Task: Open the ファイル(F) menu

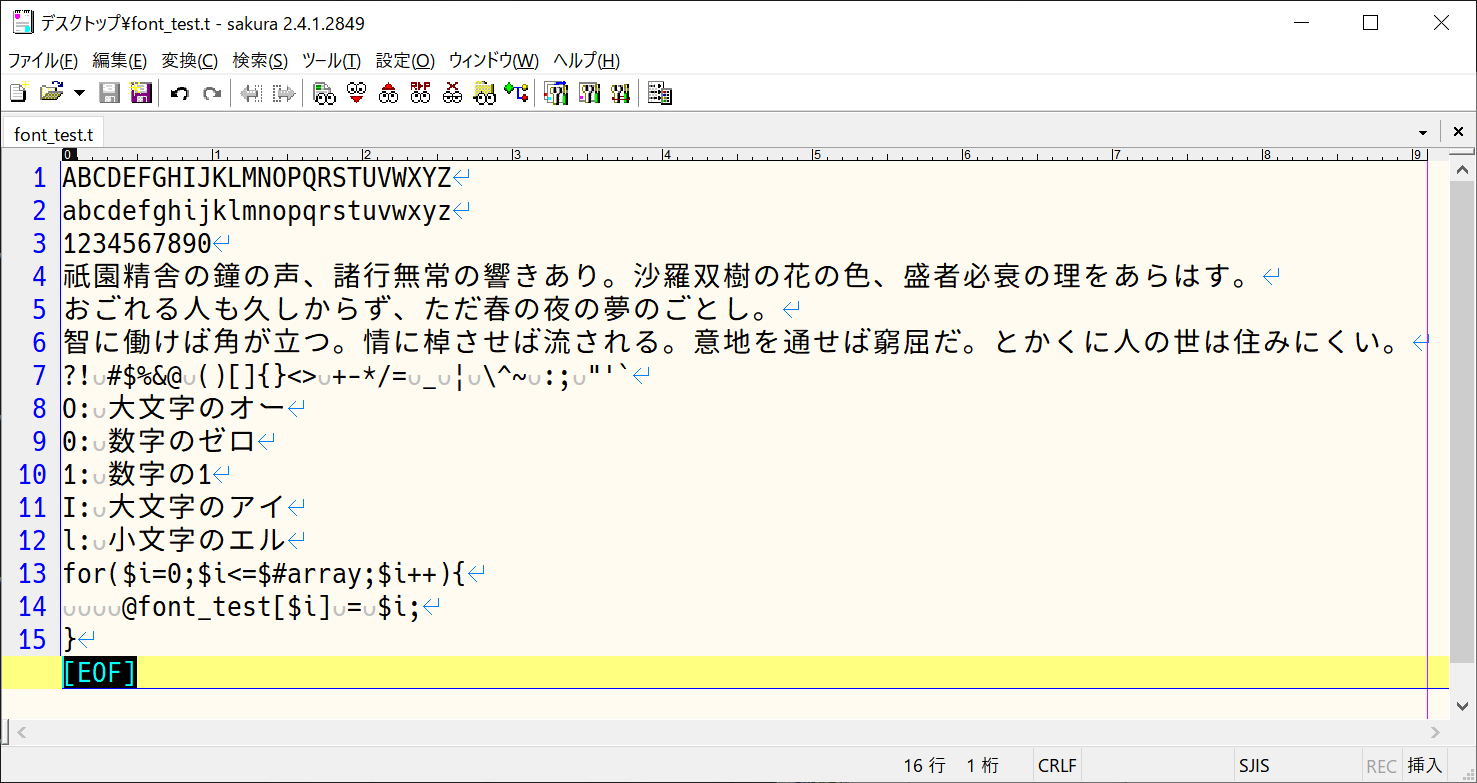Action: tap(43, 60)
